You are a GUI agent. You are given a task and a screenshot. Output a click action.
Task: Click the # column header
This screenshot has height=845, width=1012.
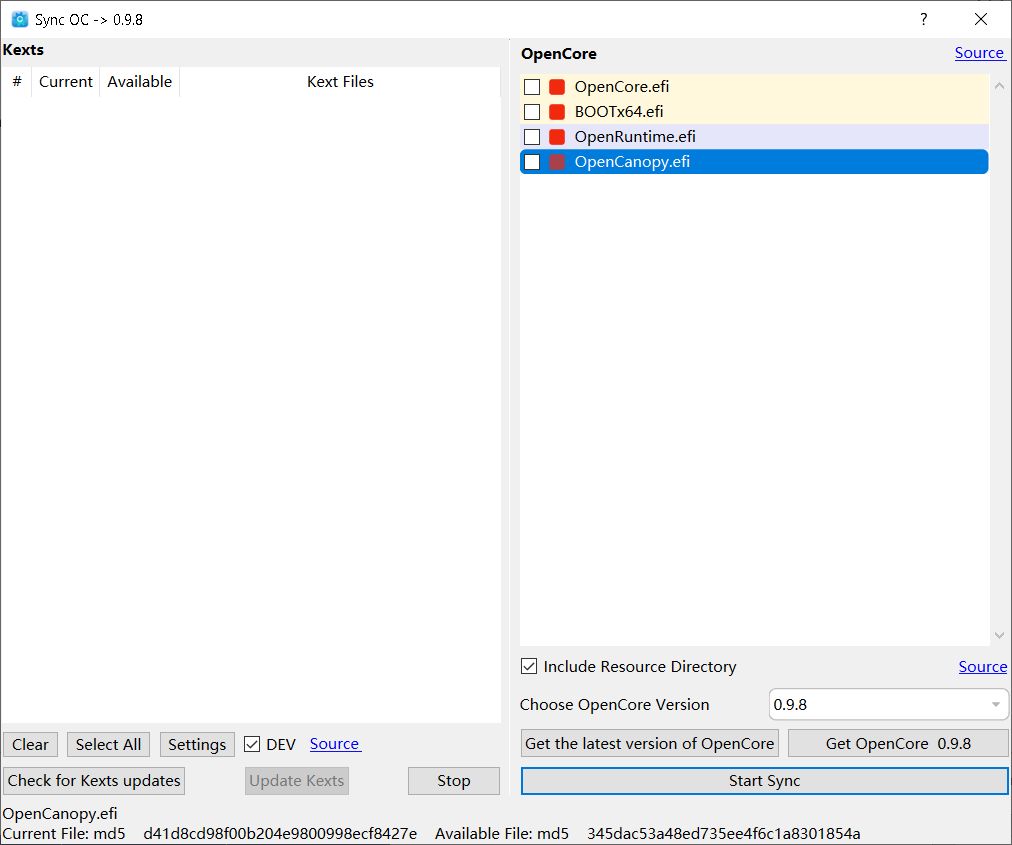click(17, 82)
